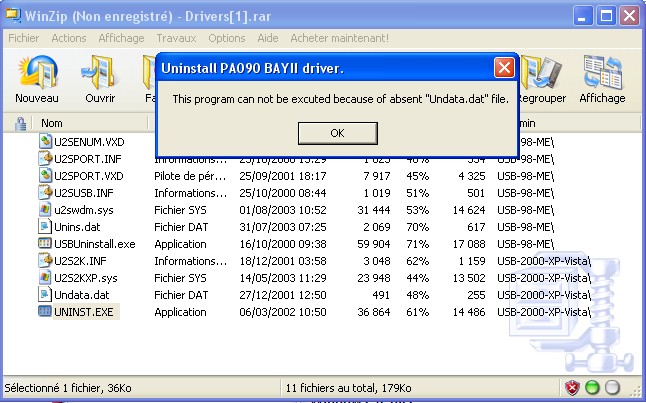Click the 70% ratio of Unins.dat
The image size is (646, 403).
(417, 227)
